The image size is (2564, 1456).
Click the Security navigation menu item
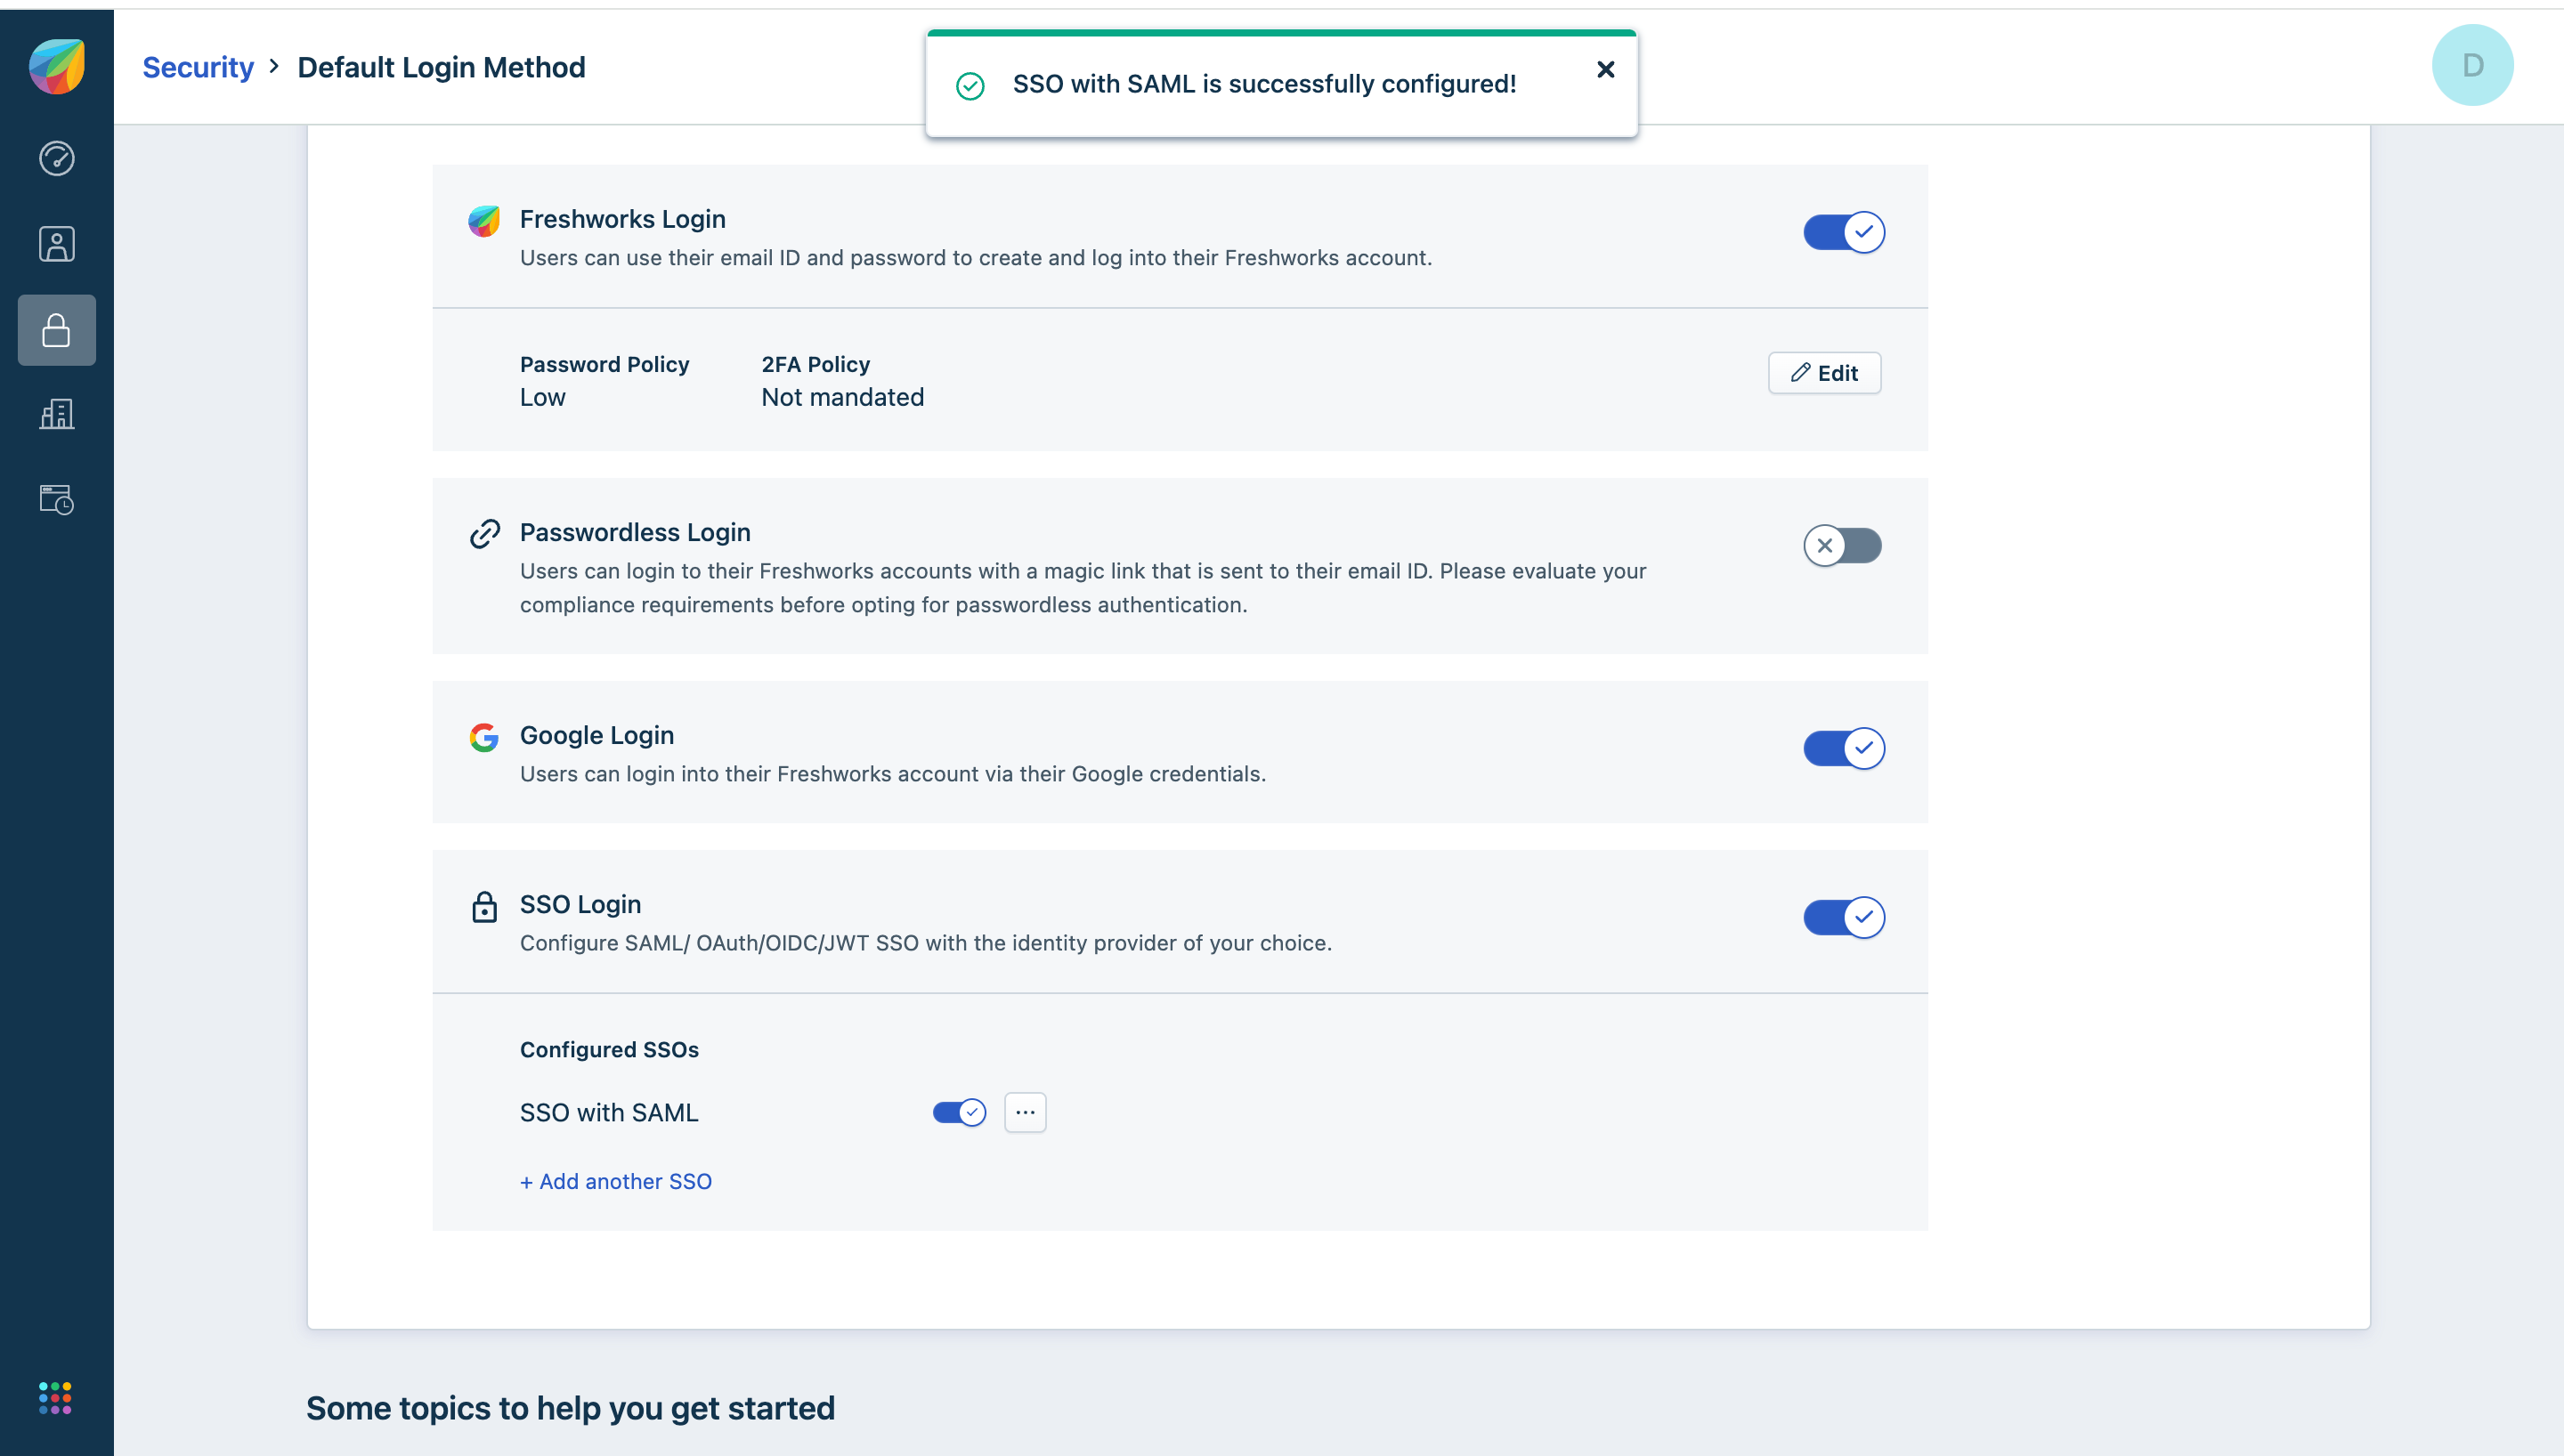pos(56,329)
